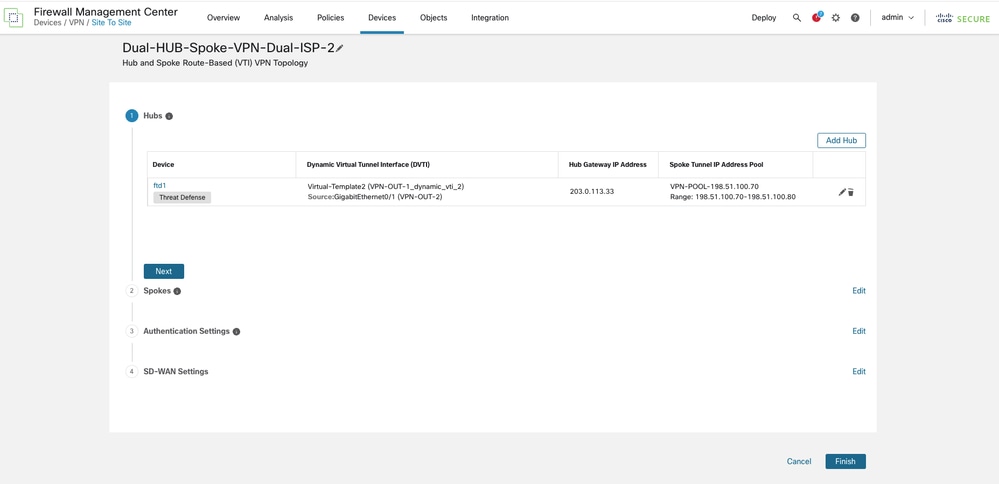Select step 1 Hubs circle
The height and width of the screenshot is (484, 999).
pos(132,116)
